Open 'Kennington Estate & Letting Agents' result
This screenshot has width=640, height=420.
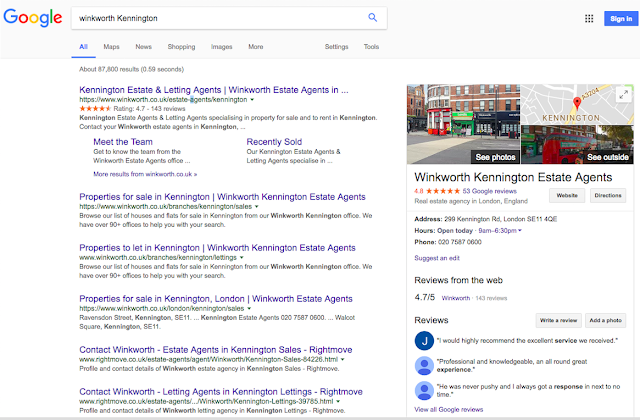214,90
